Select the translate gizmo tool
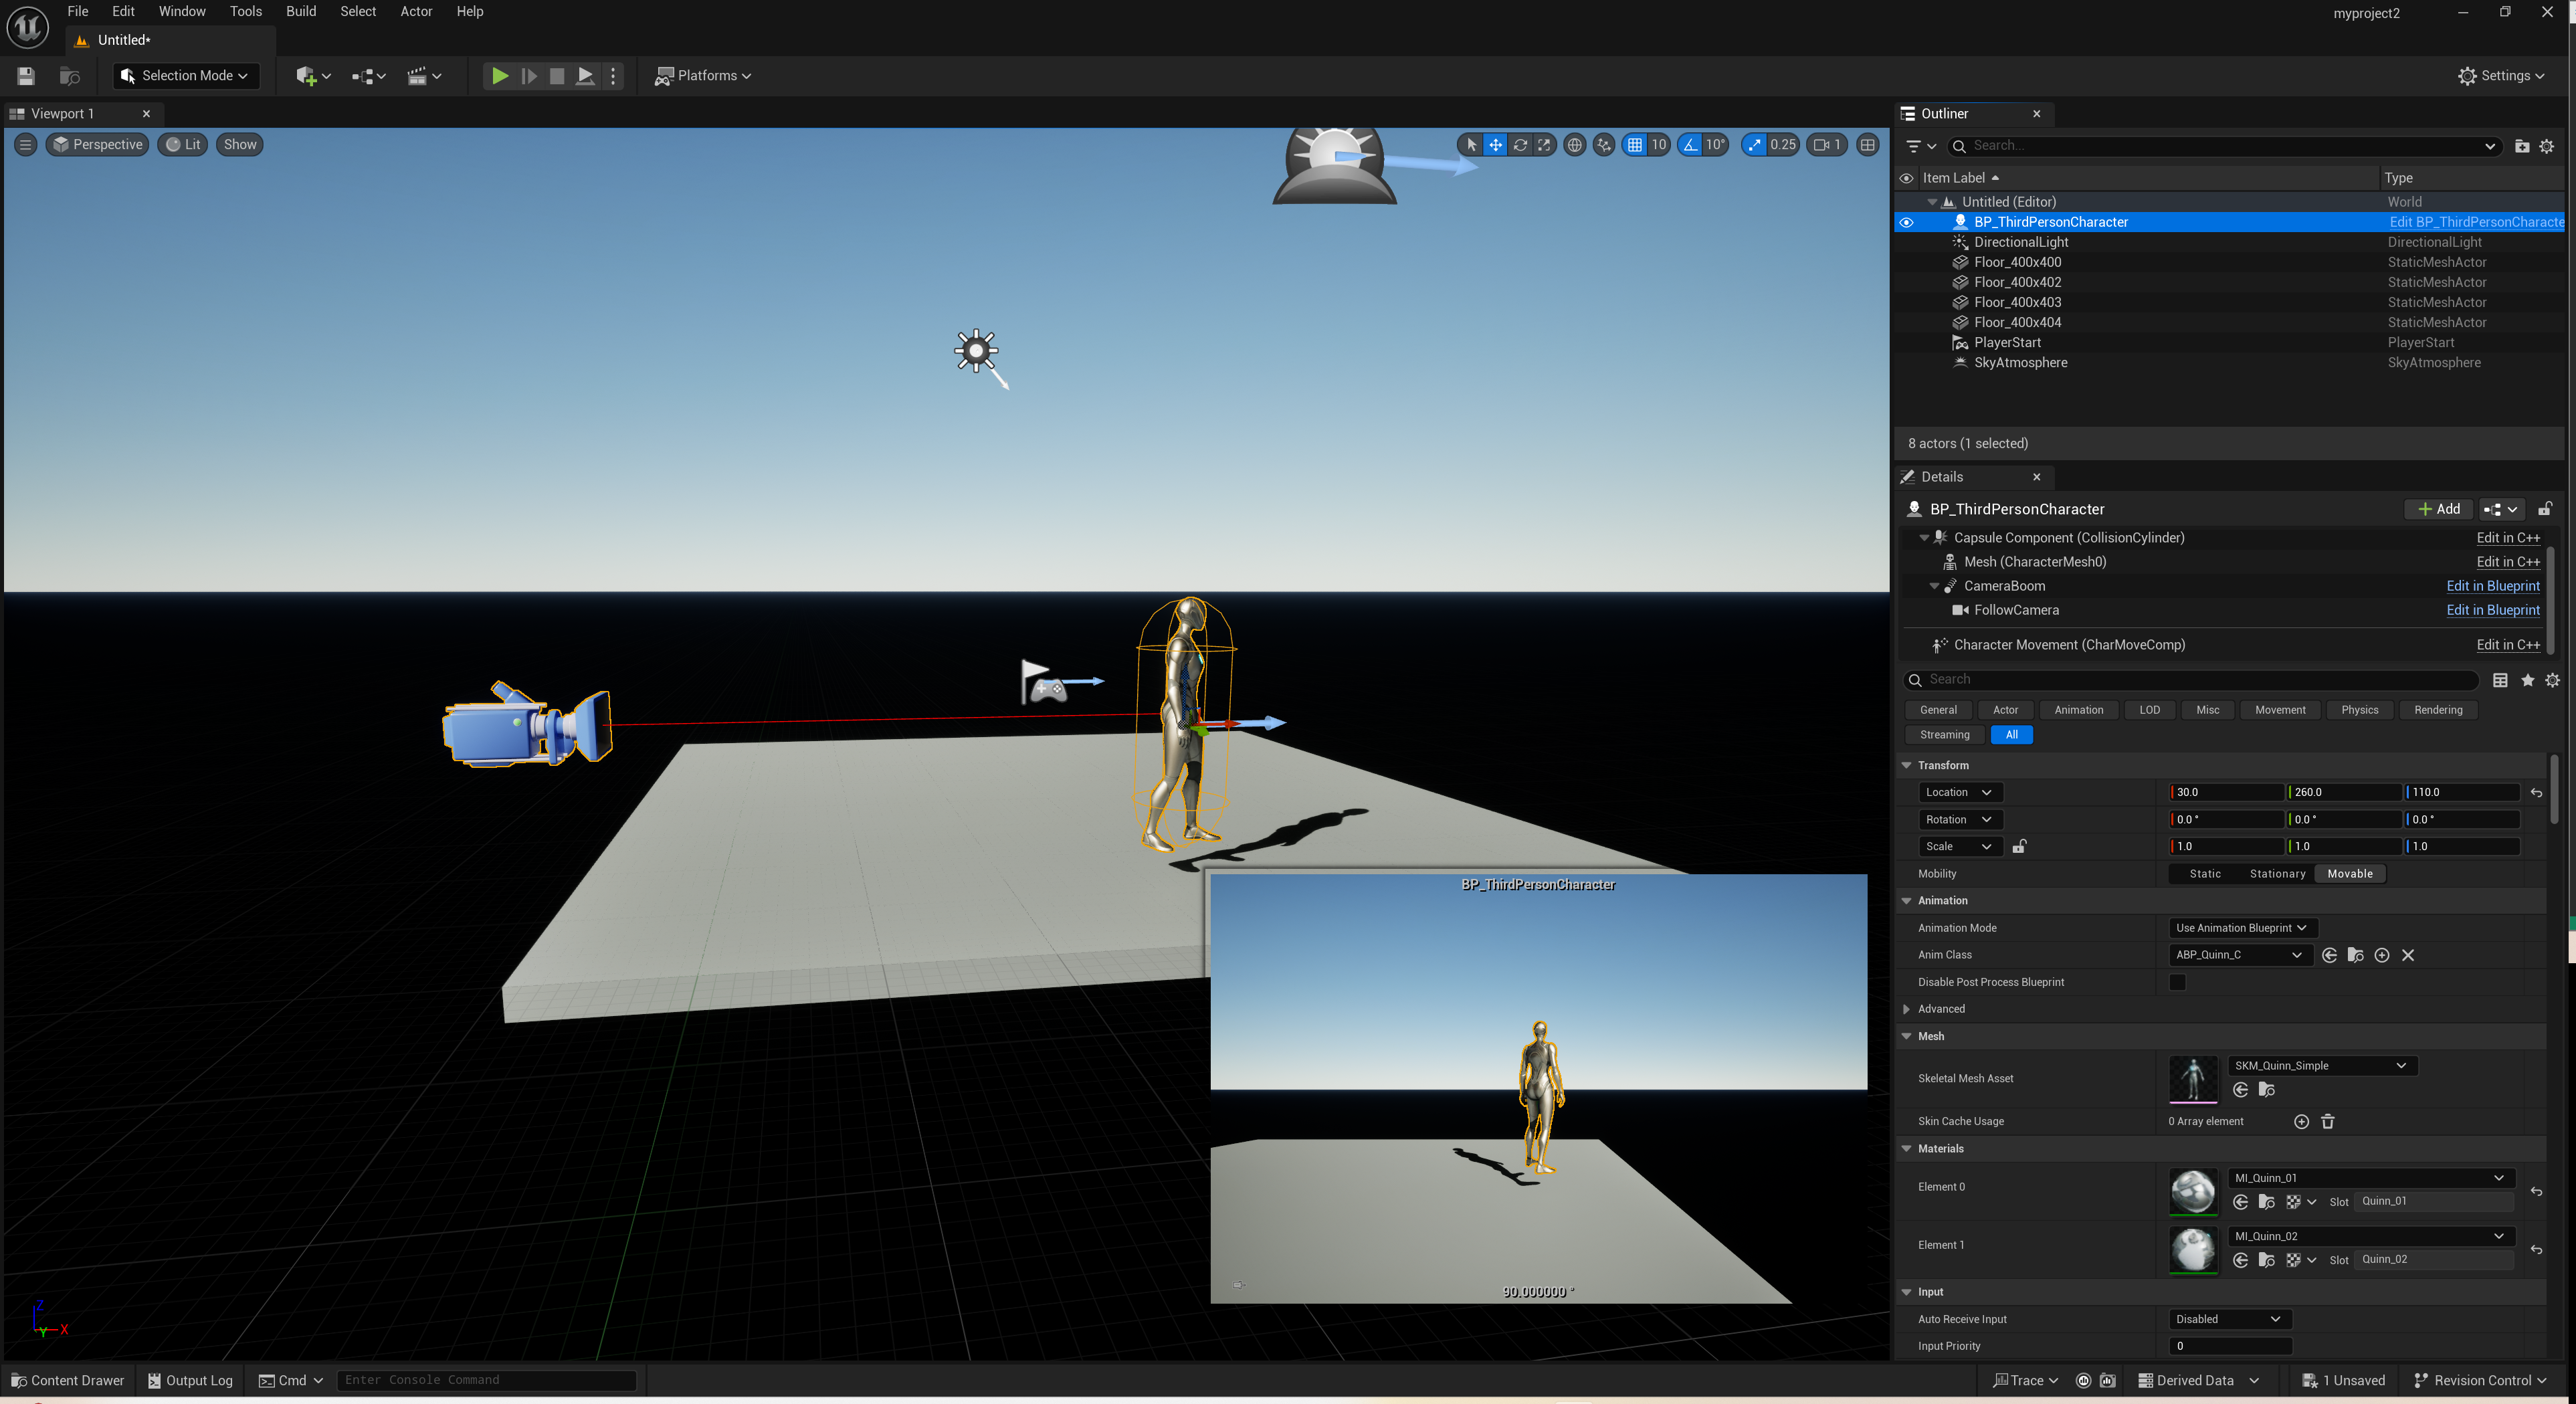The image size is (2576, 1404). pos(1495,145)
